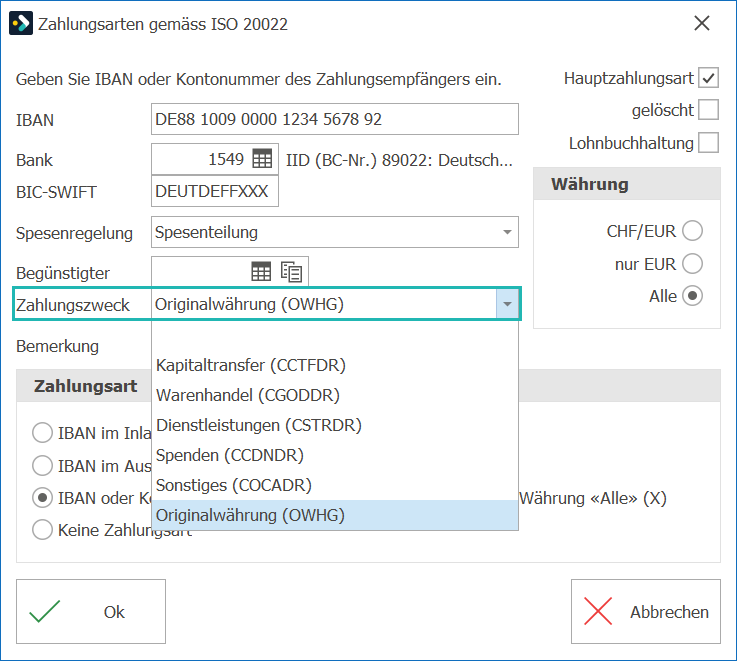Select the CHF/EUR currency radio button
Viewport: 746px width, 670px height.
tap(692, 231)
